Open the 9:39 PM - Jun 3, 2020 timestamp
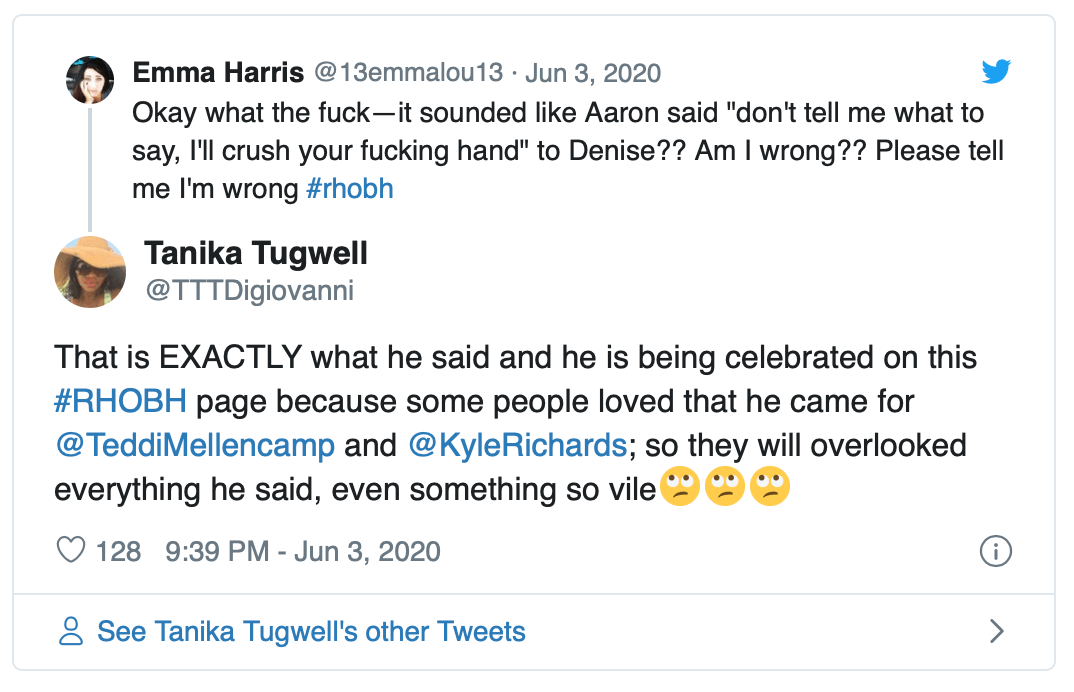 (301, 551)
